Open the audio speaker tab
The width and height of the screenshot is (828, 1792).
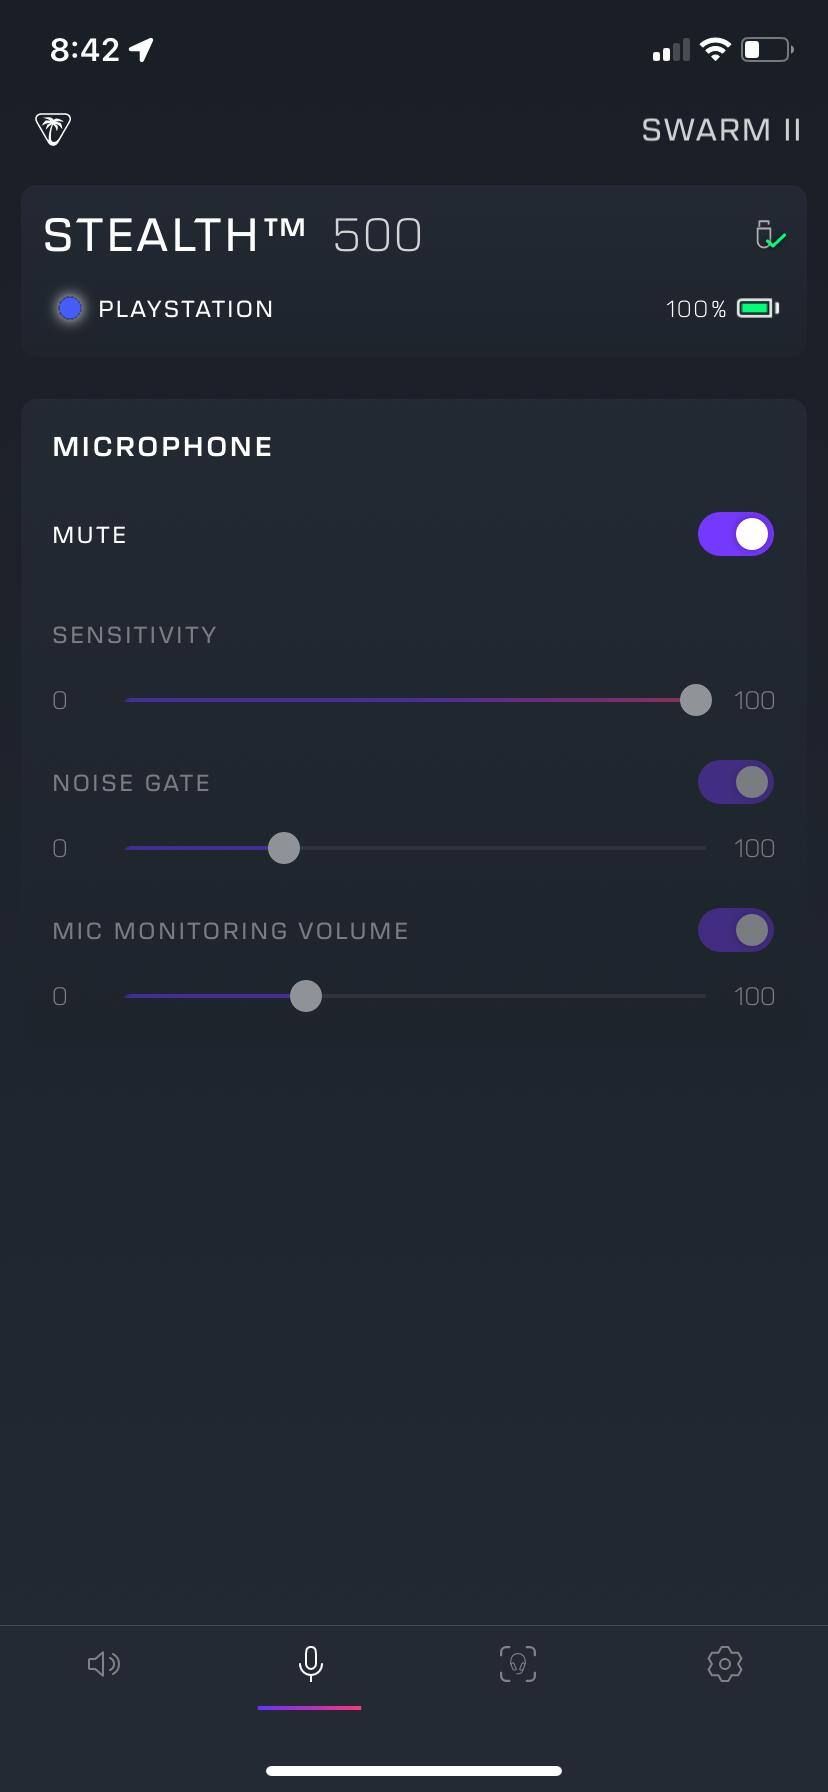pyautogui.click(x=104, y=1664)
